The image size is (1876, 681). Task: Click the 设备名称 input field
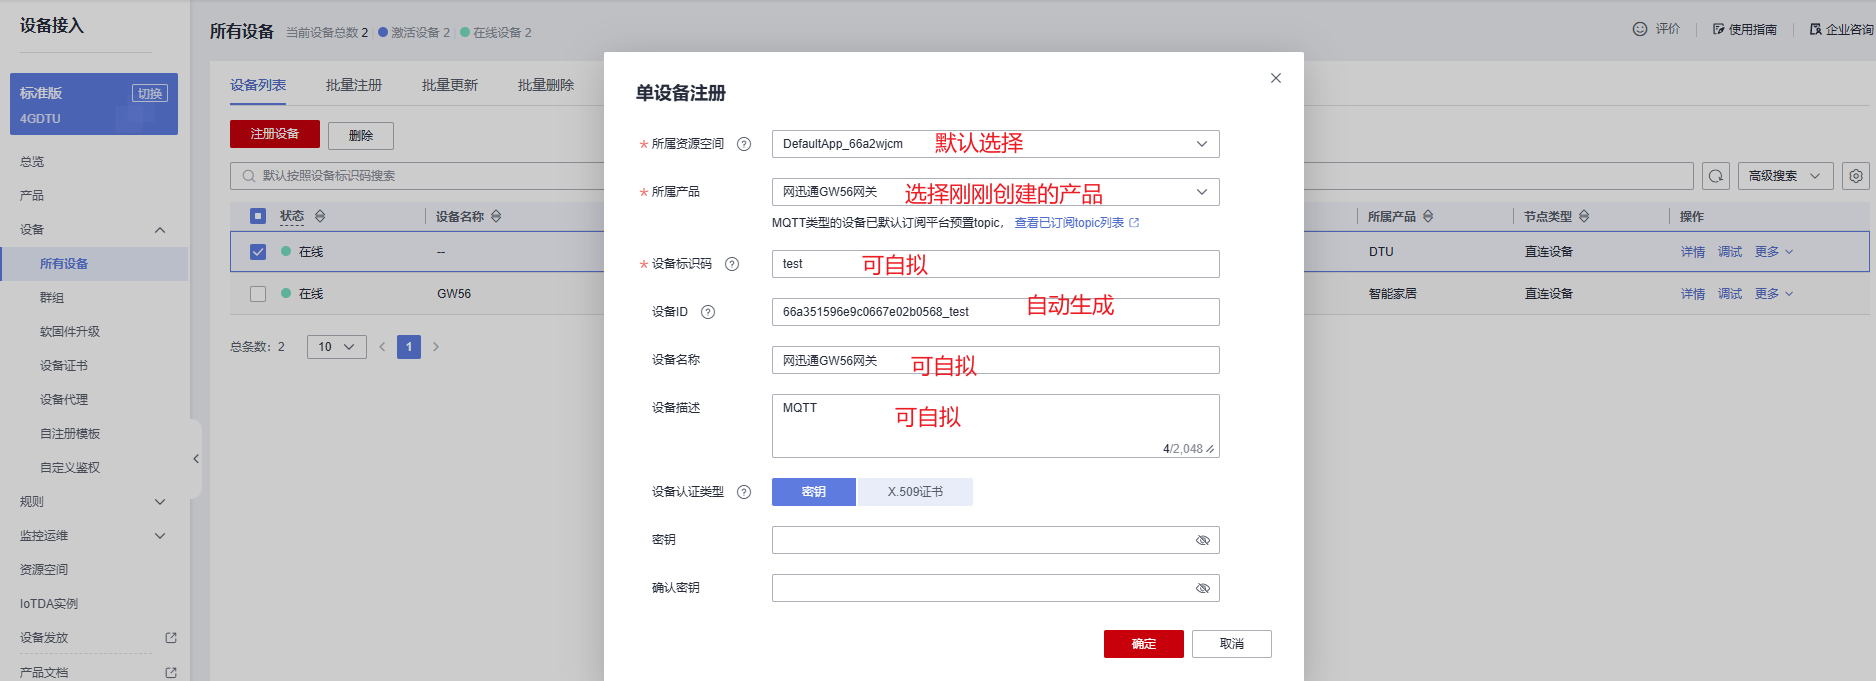995,360
